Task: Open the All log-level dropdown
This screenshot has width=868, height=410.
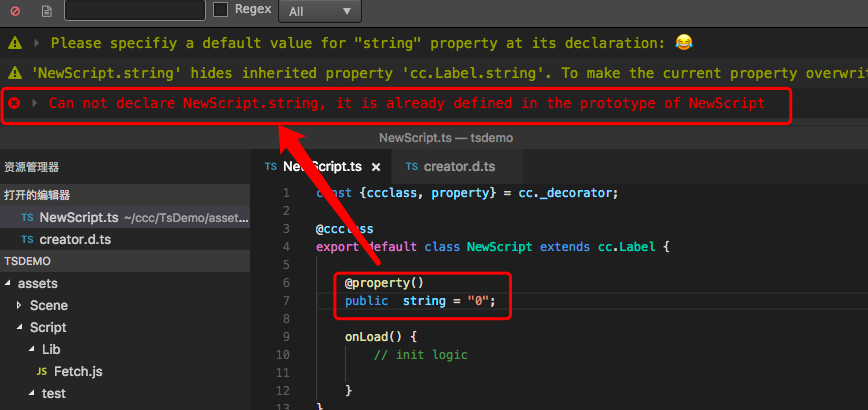Action: tap(319, 11)
